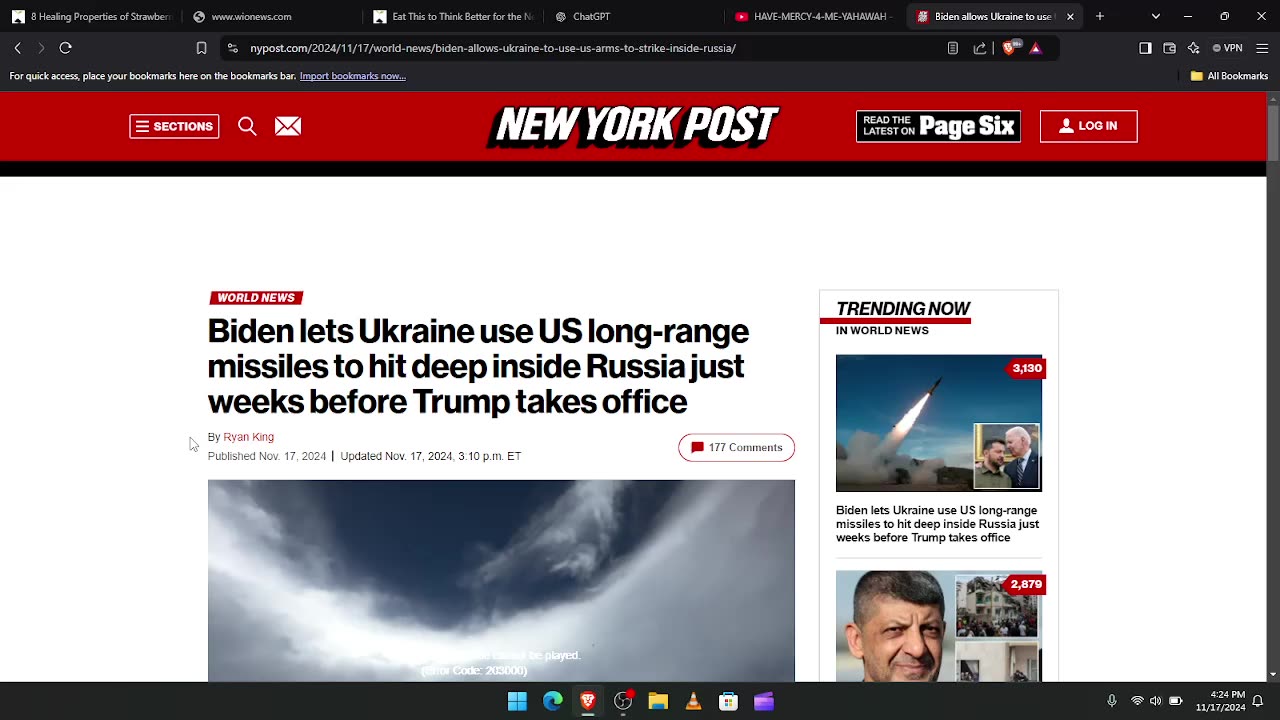
Task: Reload the page with refresh icon
Action: coord(66,48)
